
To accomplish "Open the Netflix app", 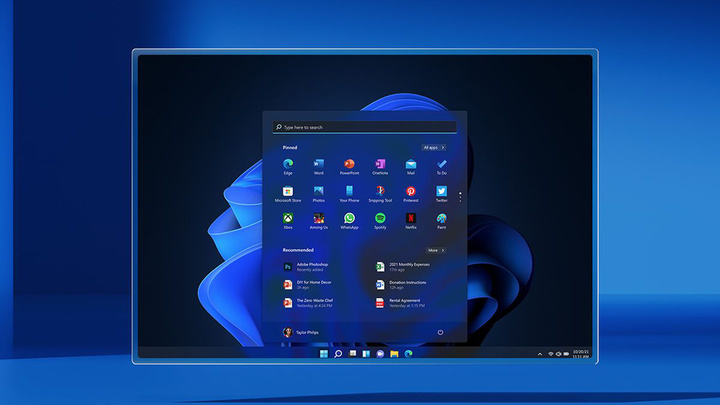I will (x=411, y=221).
